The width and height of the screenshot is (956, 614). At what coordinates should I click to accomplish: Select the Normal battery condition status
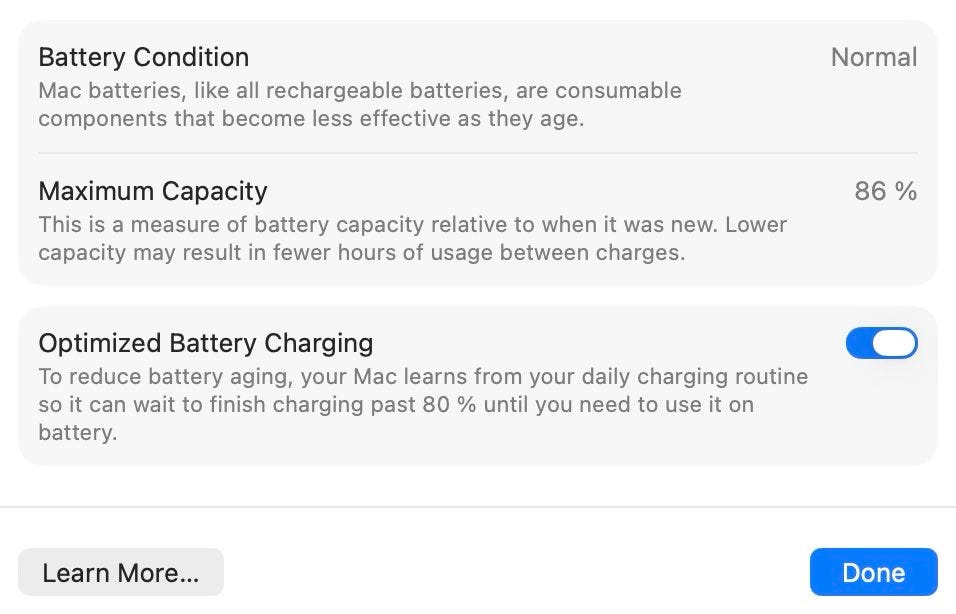click(x=873, y=57)
